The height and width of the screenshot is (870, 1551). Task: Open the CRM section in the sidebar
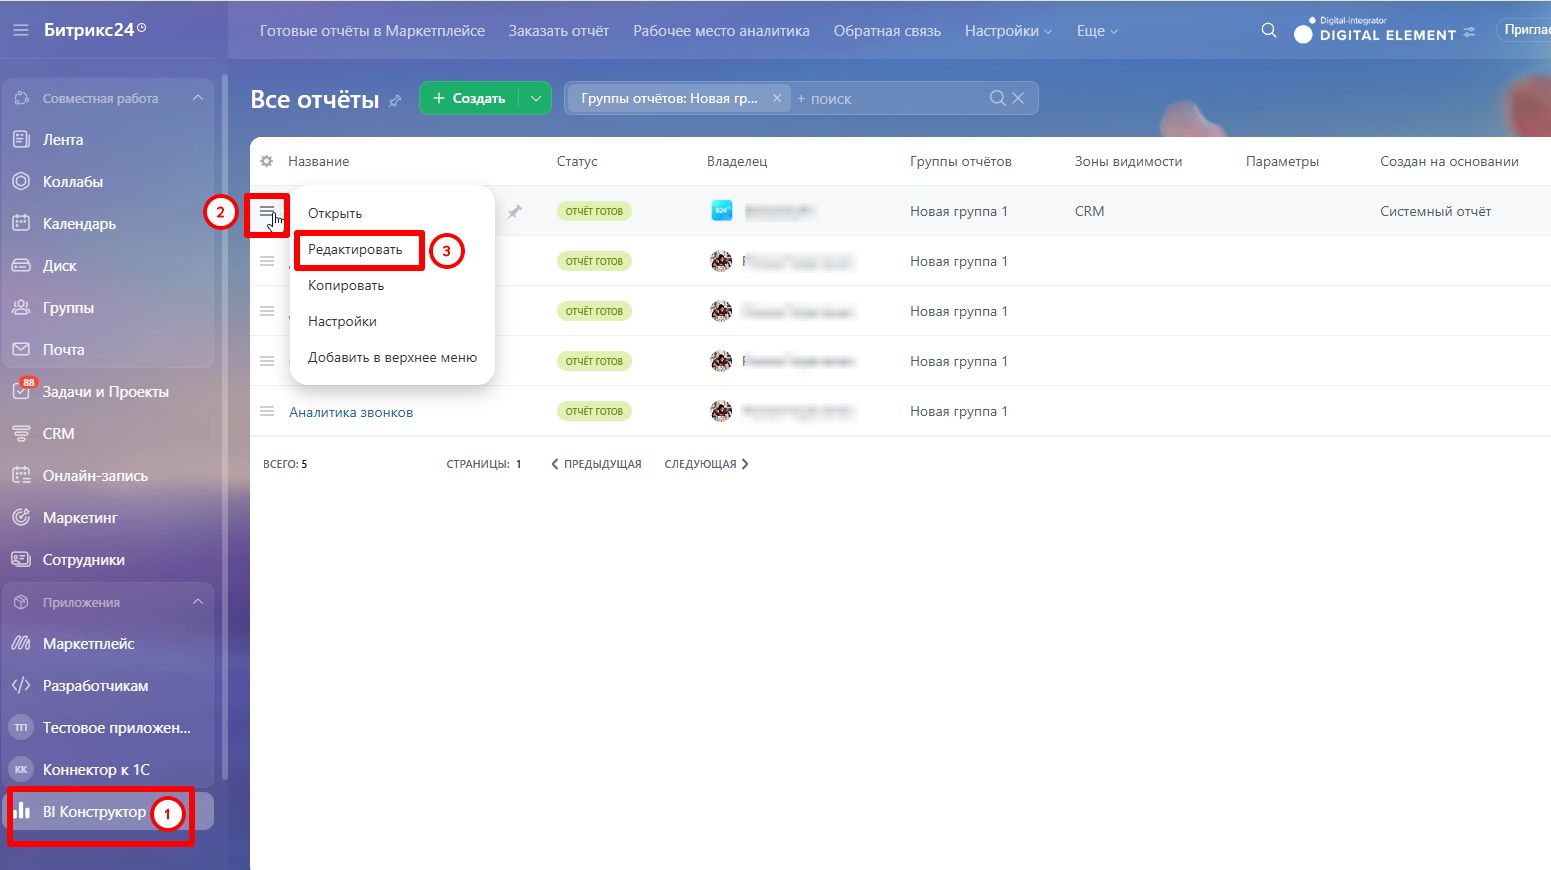58,434
